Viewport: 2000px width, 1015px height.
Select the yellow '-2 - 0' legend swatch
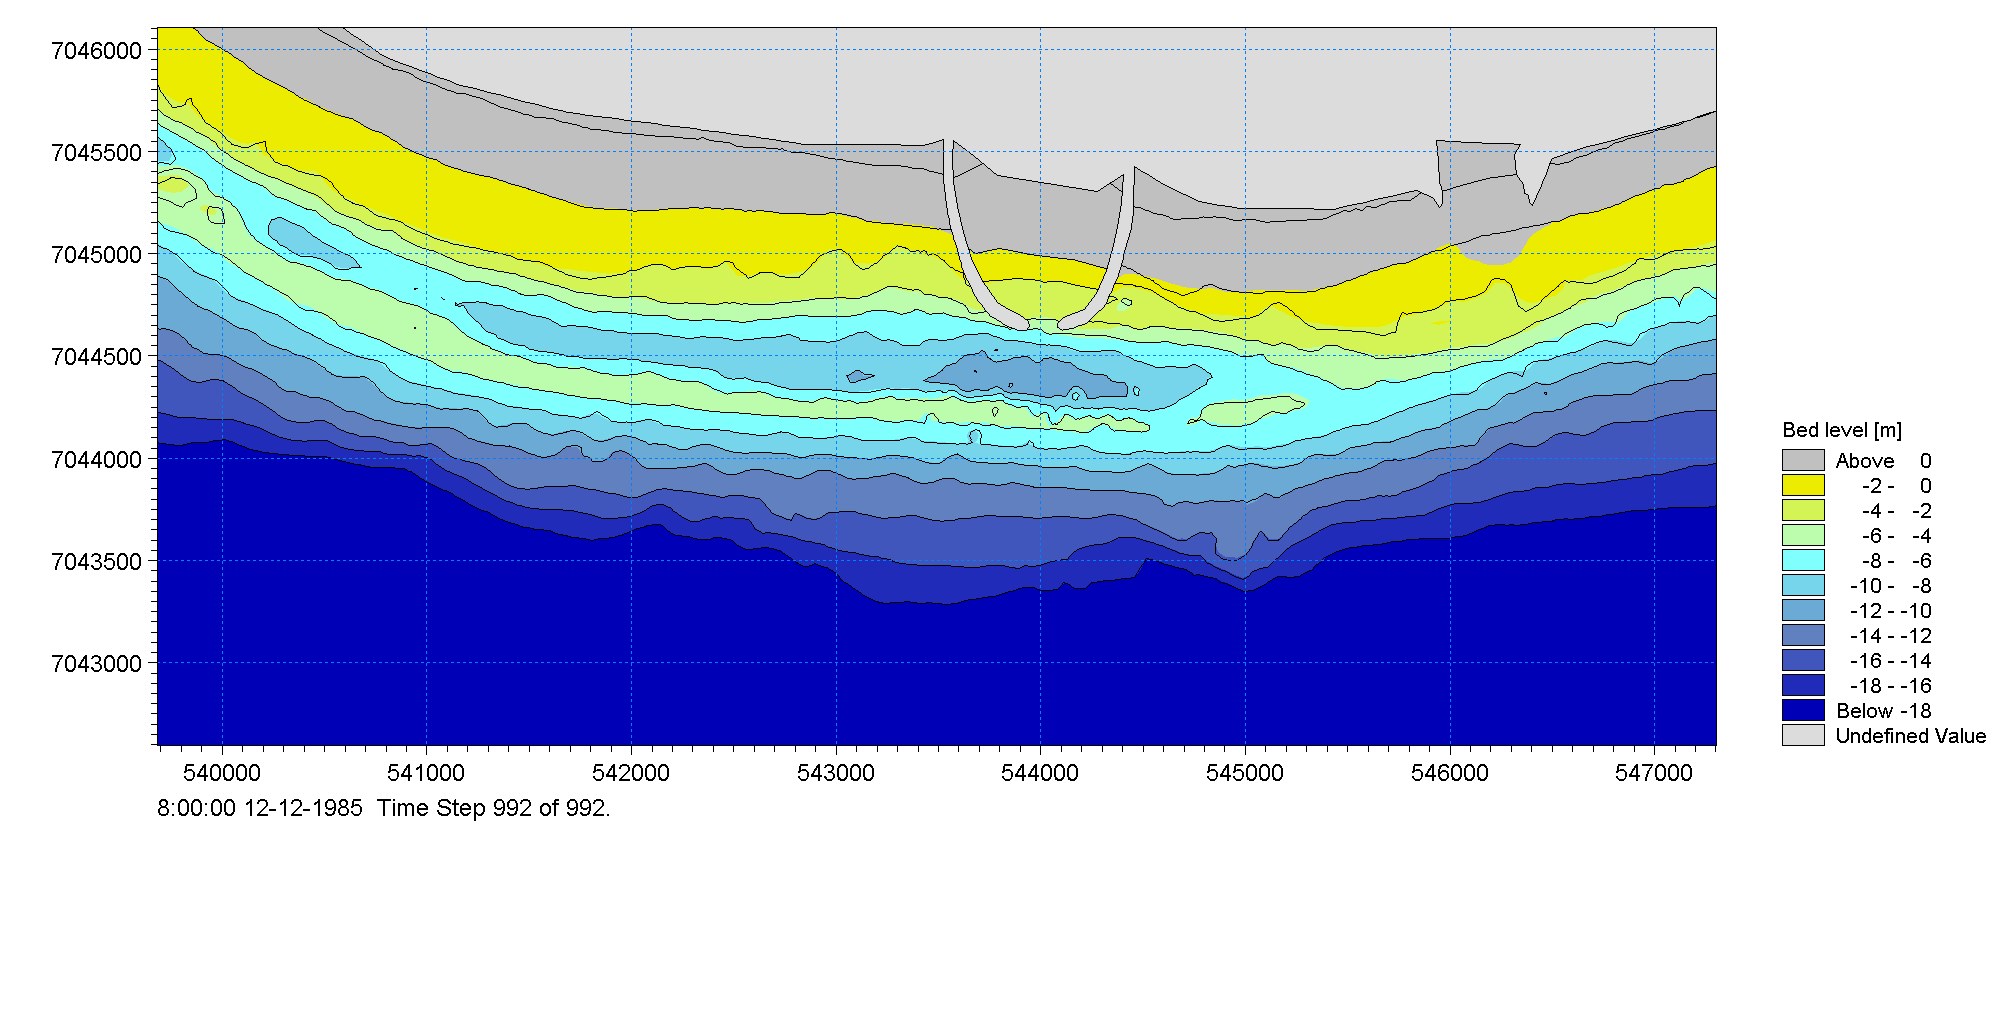pos(1803,485)
